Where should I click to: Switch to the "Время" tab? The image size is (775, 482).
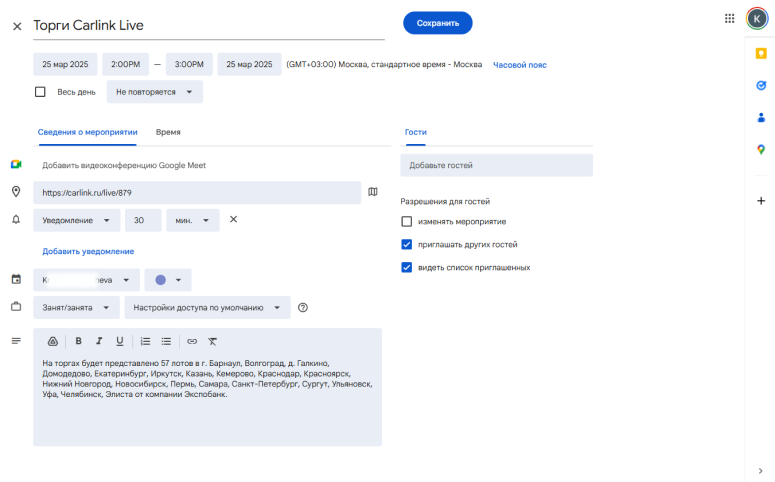[x=168, y=132]
